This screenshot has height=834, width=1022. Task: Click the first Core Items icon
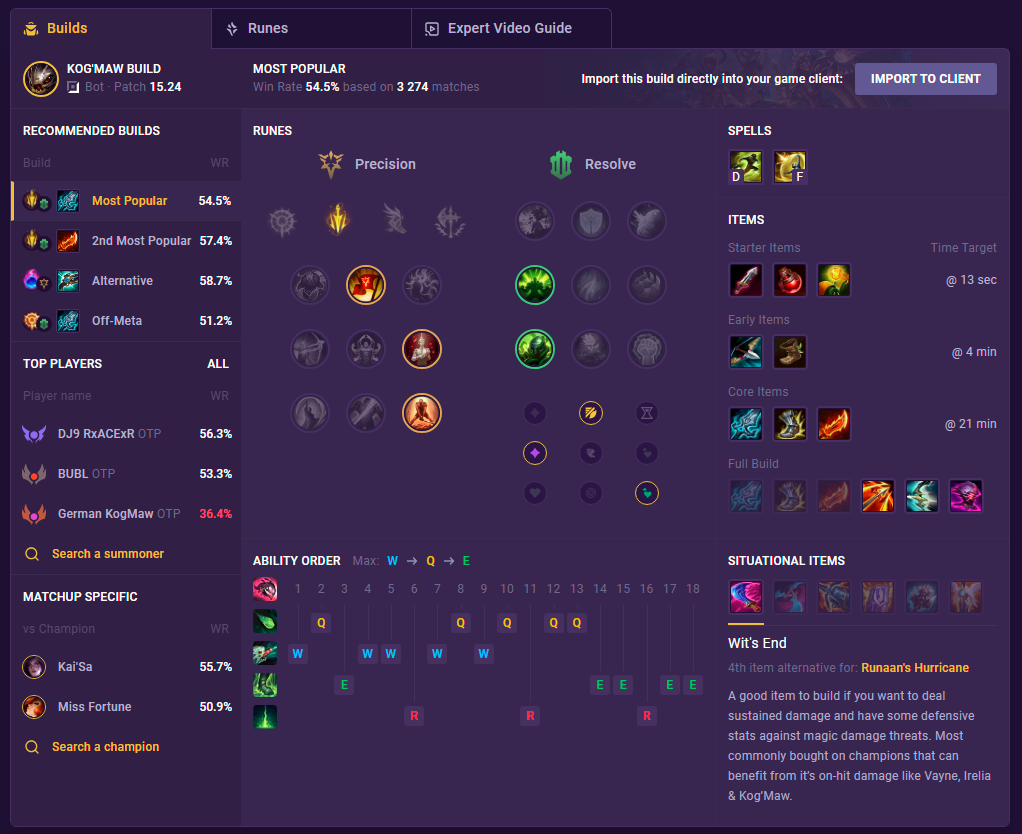(x=745, y=424)
